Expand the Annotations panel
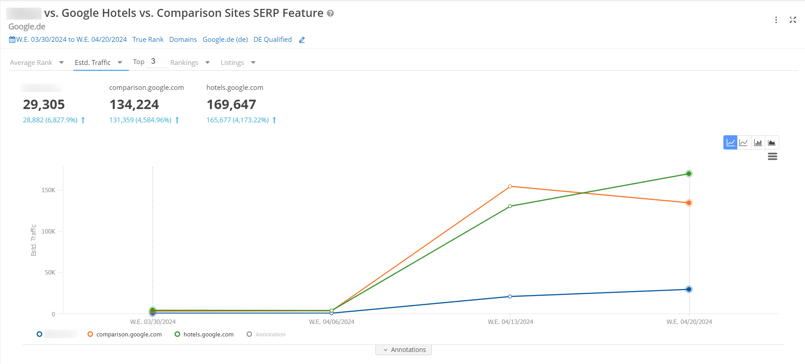Viewport: 805px width, 364px height. coord(404,350)
